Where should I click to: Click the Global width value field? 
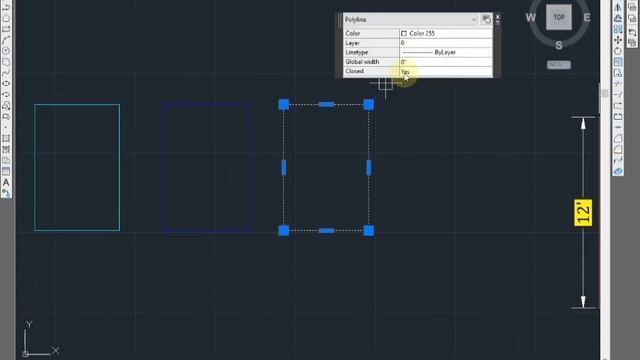pyautogui.click(x=446, y=62)
